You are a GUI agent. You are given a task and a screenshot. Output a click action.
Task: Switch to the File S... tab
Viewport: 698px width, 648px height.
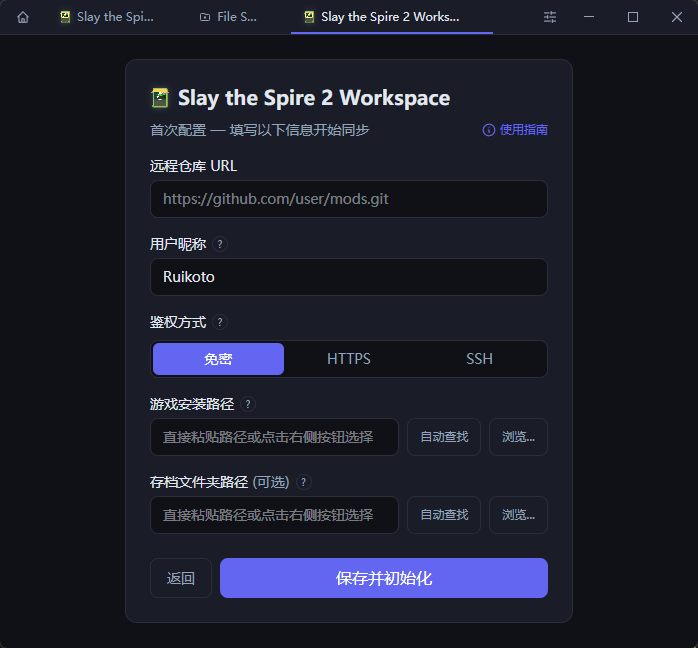click(228, 17)
